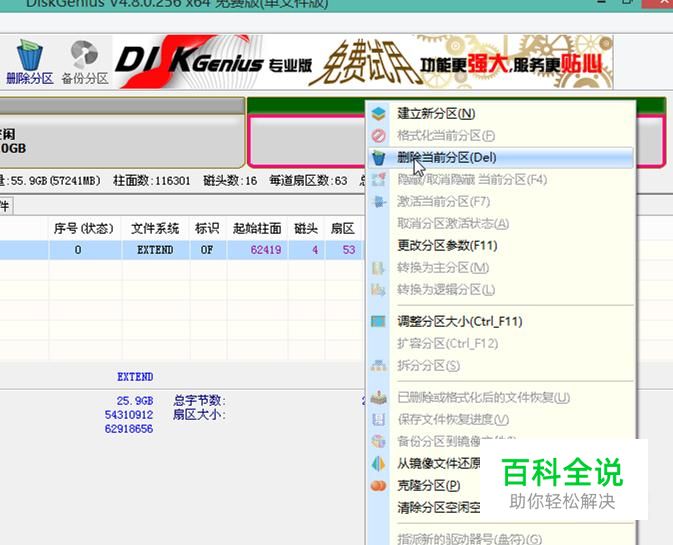
Task: Choose 删除当前分区(Del) menu entry
Action: 500,157
